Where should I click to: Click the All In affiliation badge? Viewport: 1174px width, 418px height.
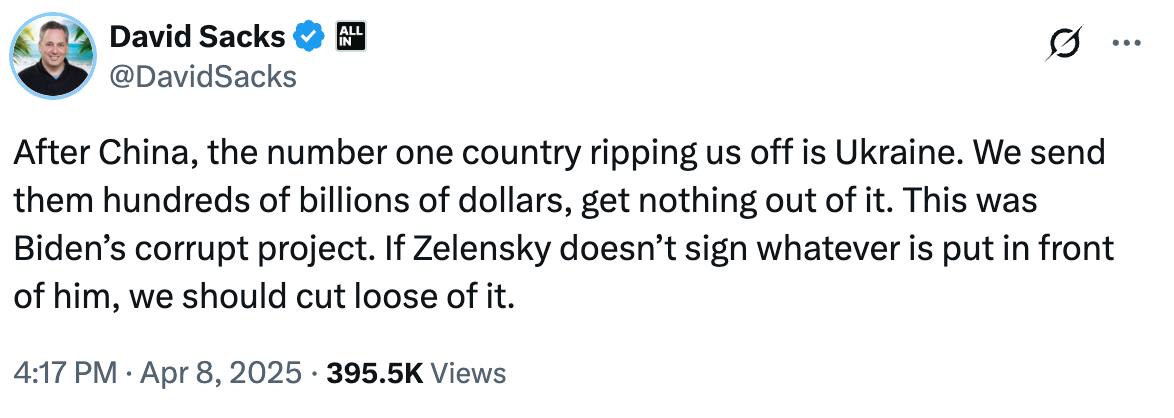coord(353,37)
